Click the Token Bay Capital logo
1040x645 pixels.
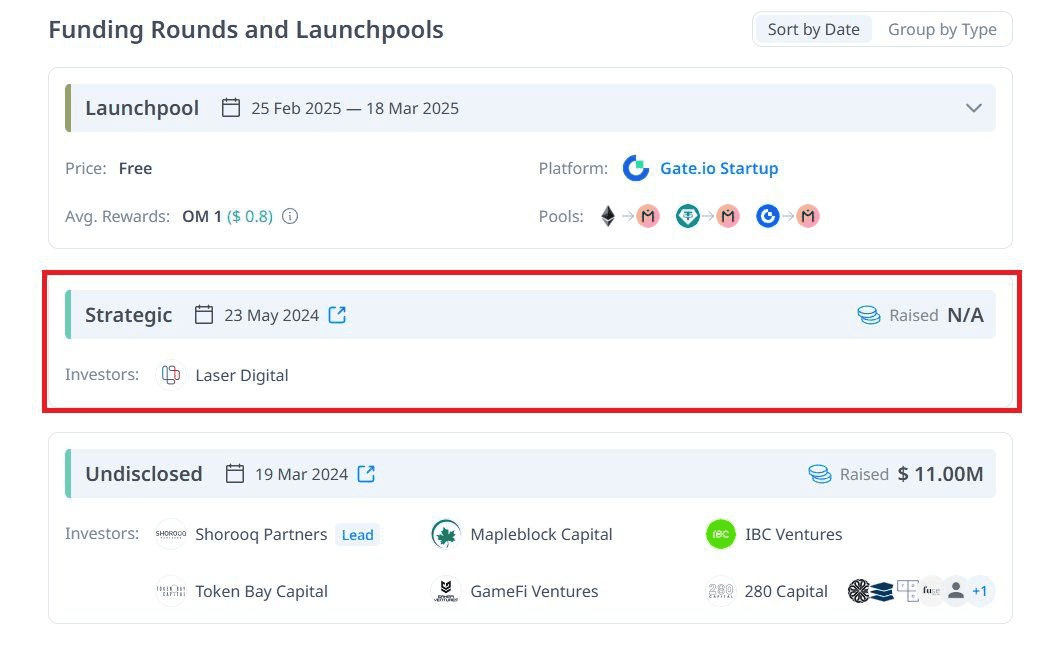(170, 591)
